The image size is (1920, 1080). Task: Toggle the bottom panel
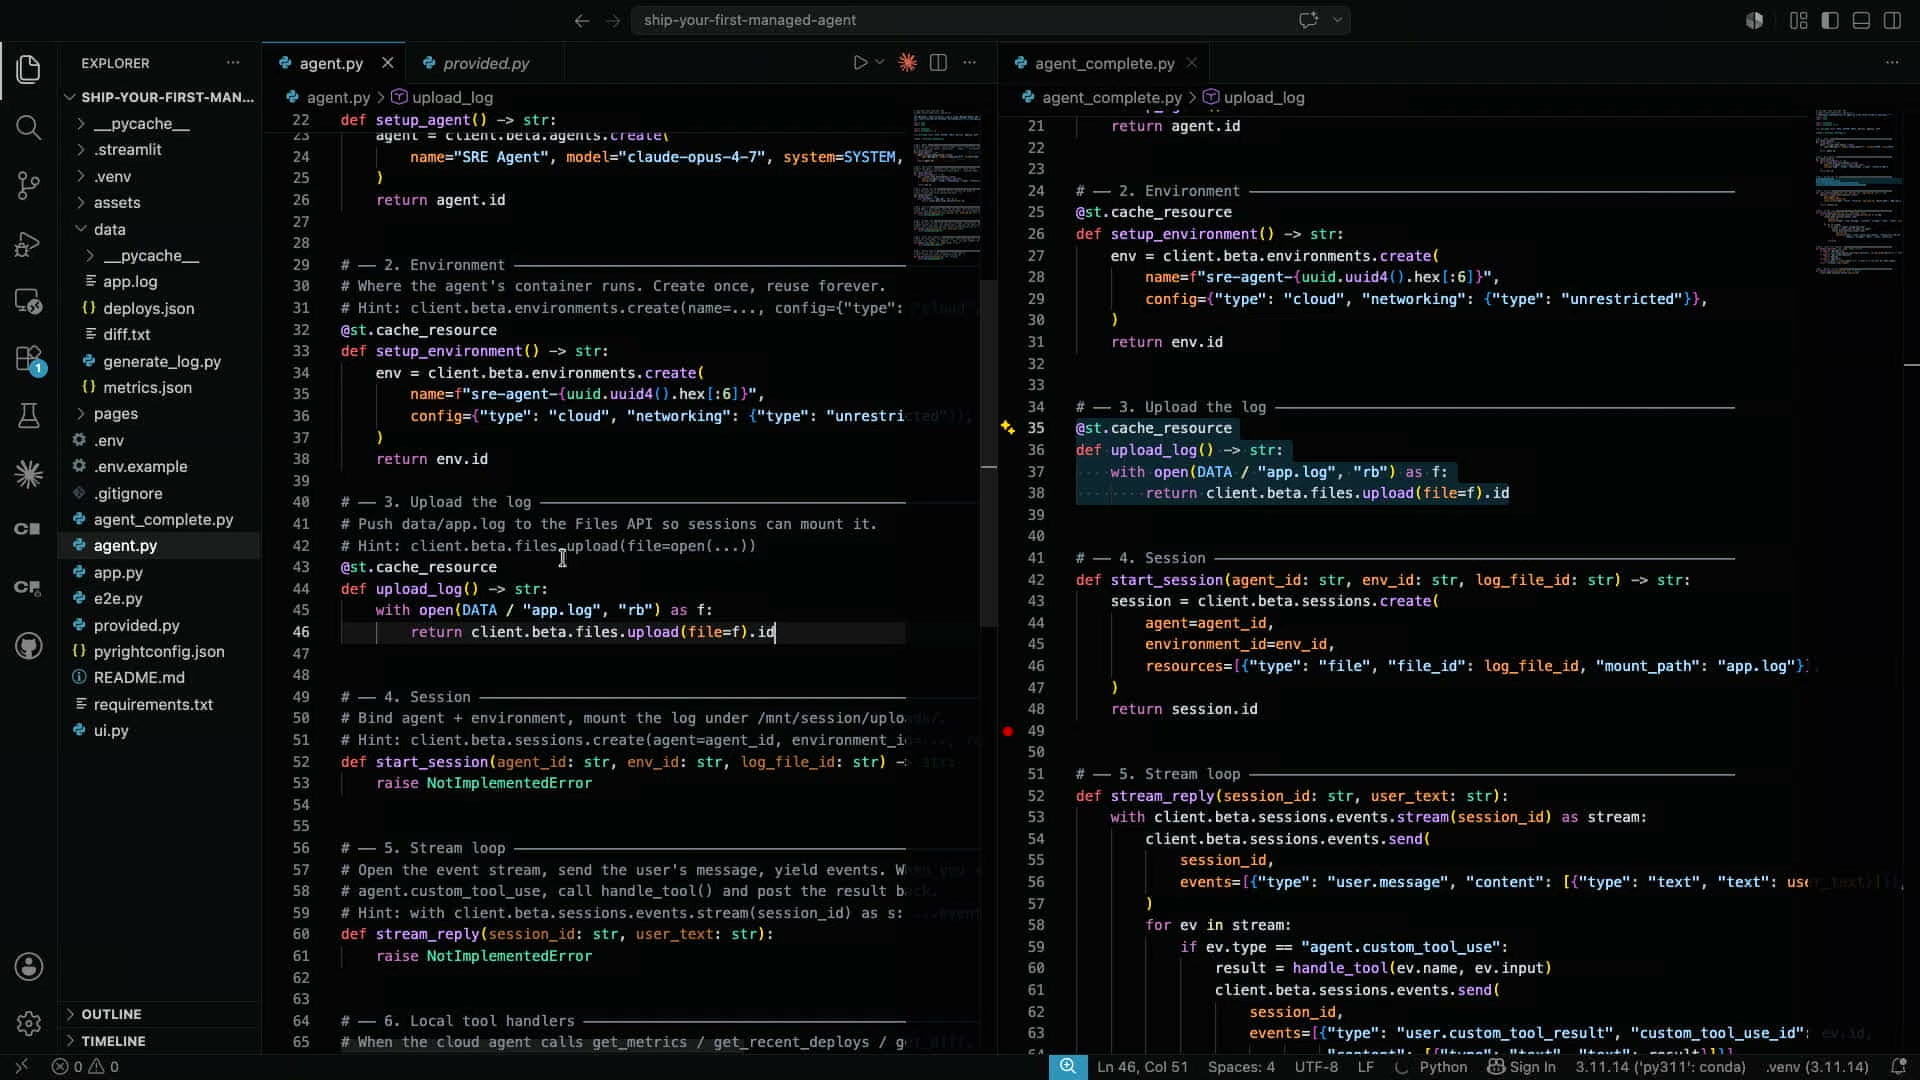point(1861,20)
